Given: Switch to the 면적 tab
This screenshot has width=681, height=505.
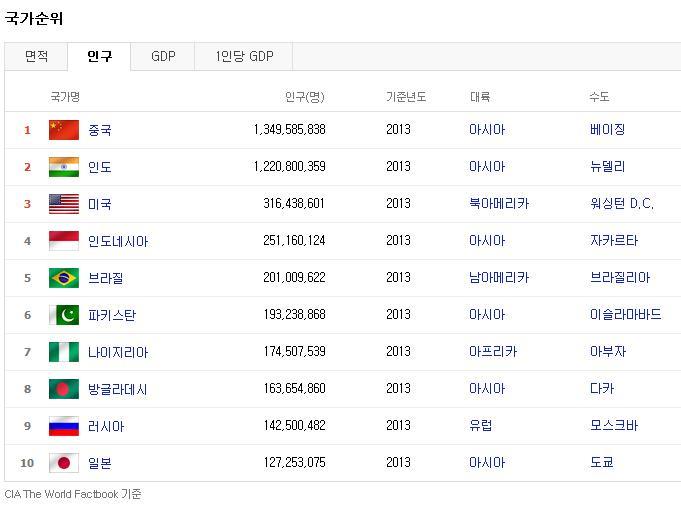Looking at the screenshot, I should [36, 56].
